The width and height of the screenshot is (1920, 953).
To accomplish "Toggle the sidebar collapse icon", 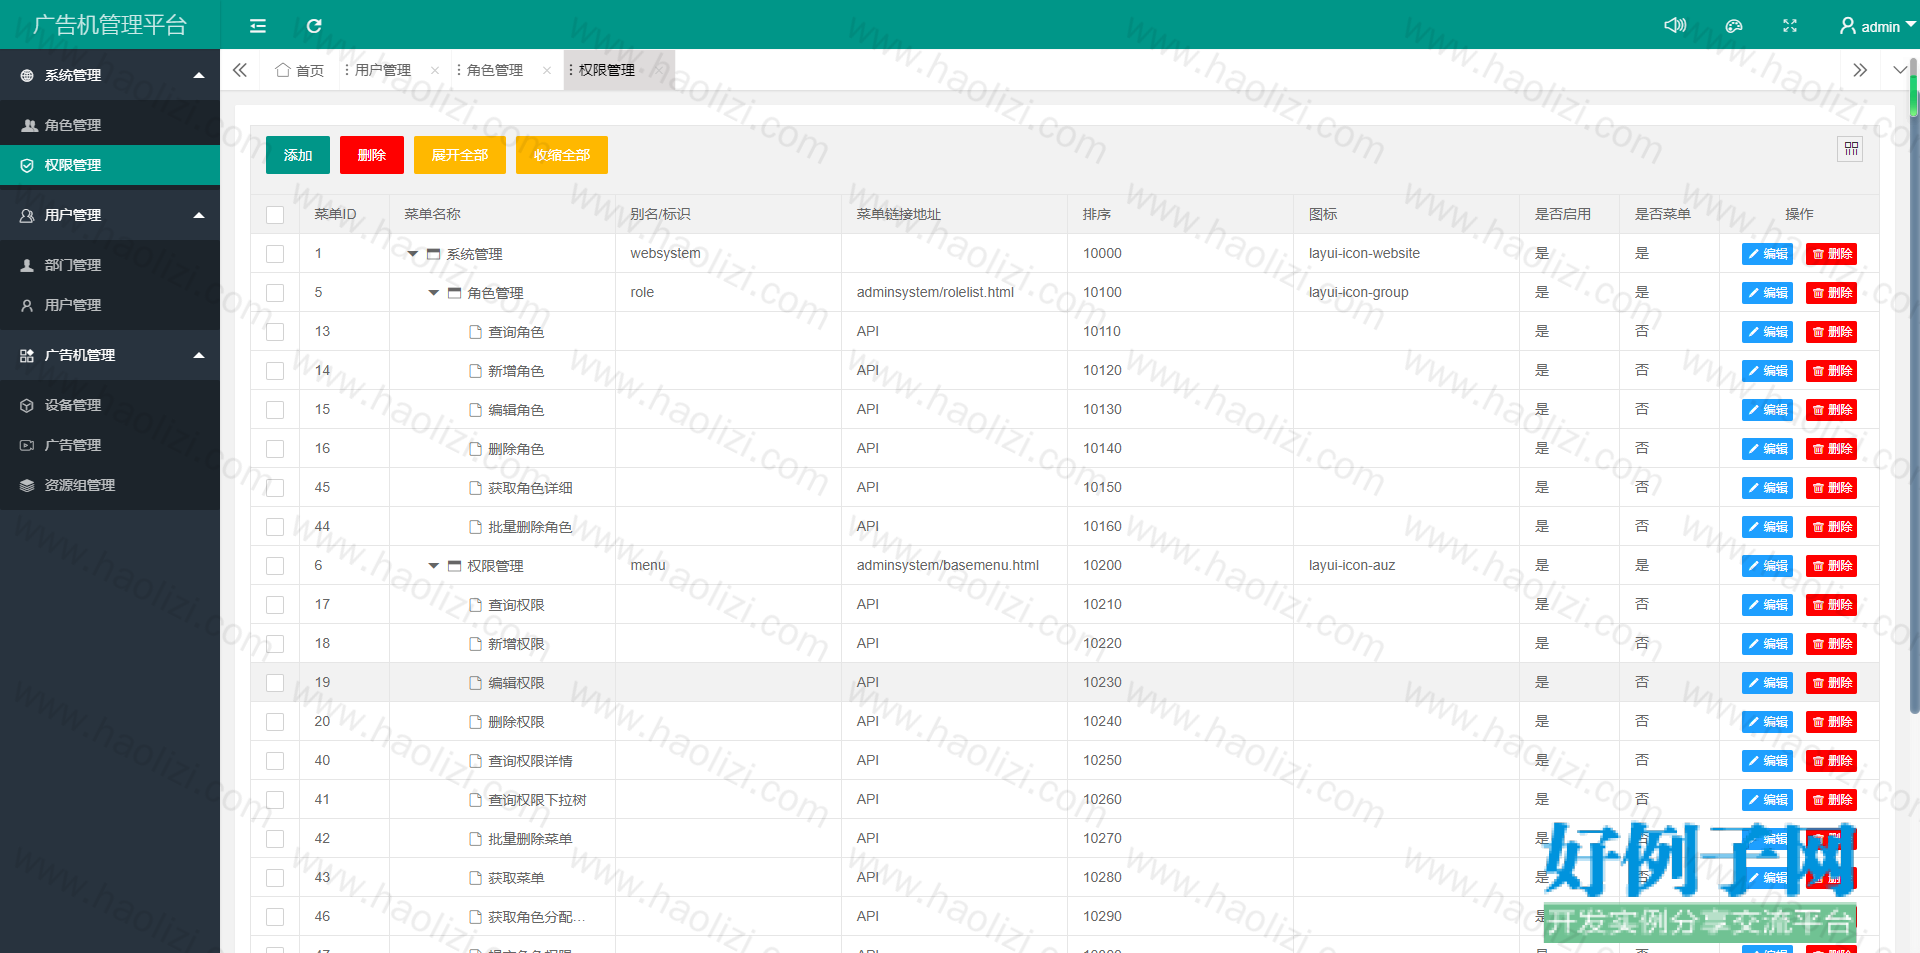I will (x=258, y=26).
